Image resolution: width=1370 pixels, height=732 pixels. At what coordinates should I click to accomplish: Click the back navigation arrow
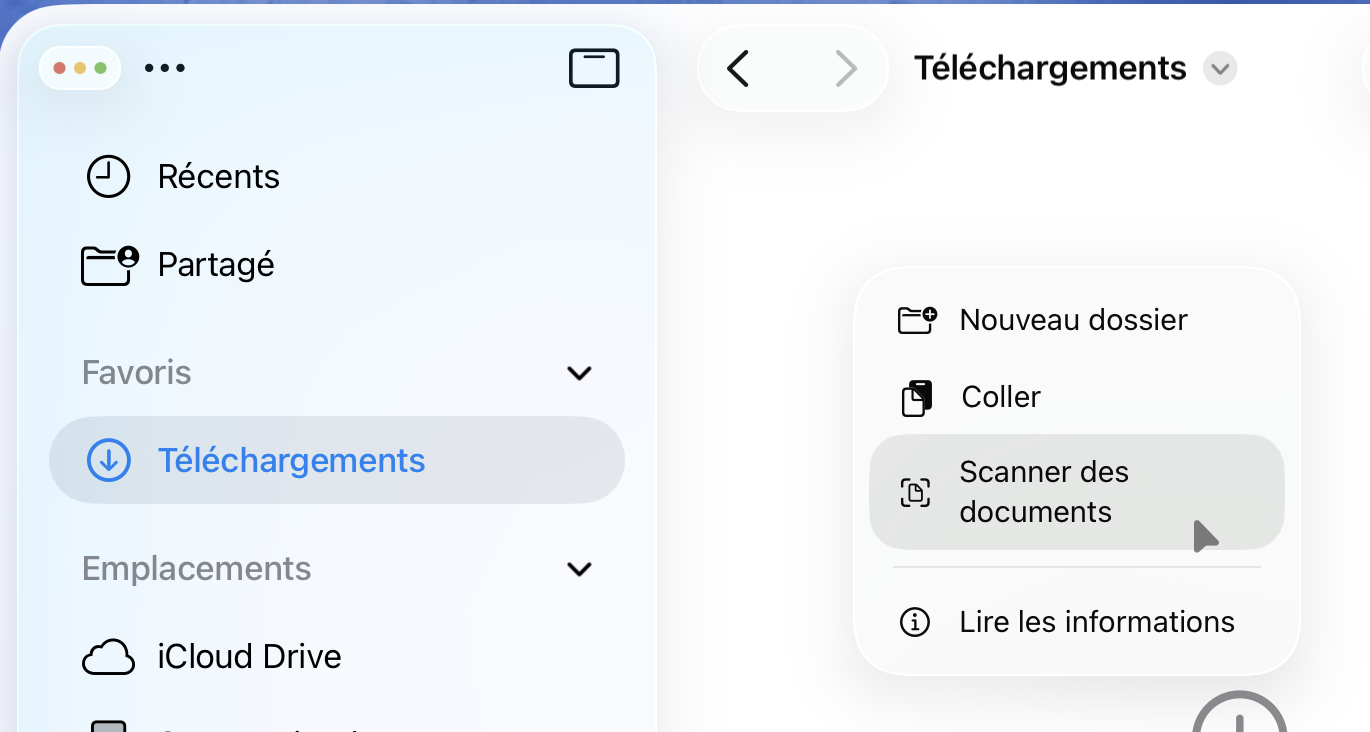738,68
